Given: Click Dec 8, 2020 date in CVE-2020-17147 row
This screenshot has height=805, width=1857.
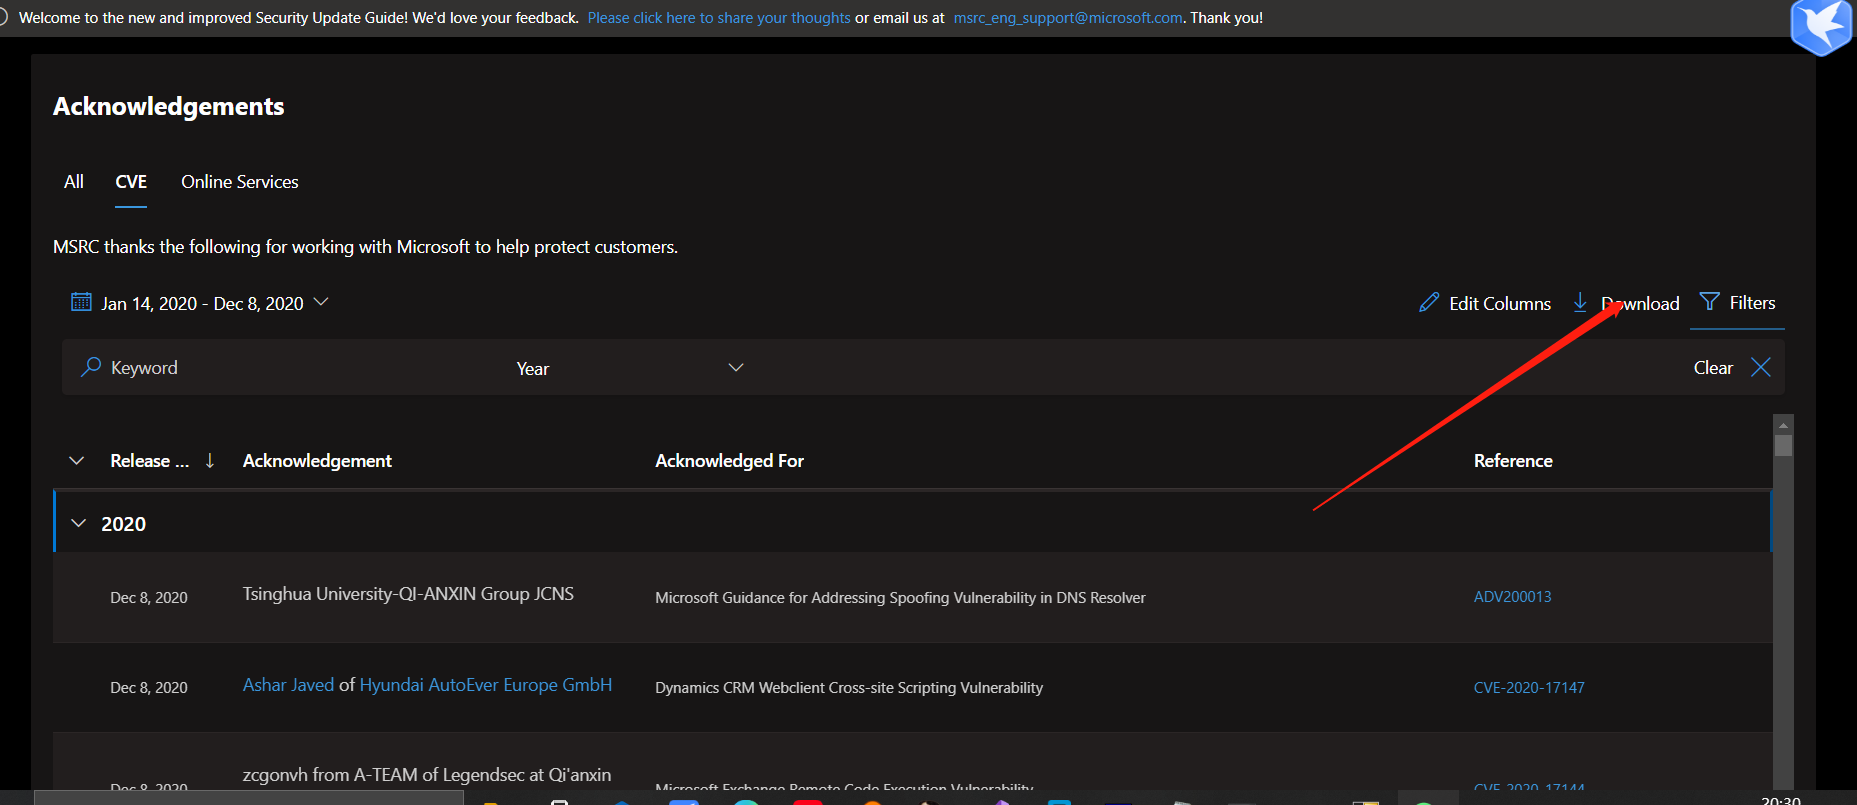Looking at the screenshot, I should tap(149, 688).
